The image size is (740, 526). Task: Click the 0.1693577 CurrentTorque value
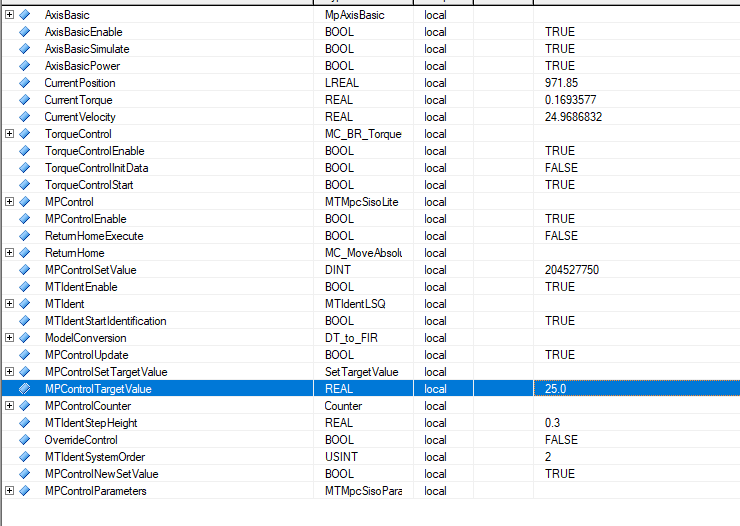pyautogui.click(x=570, y=100)
